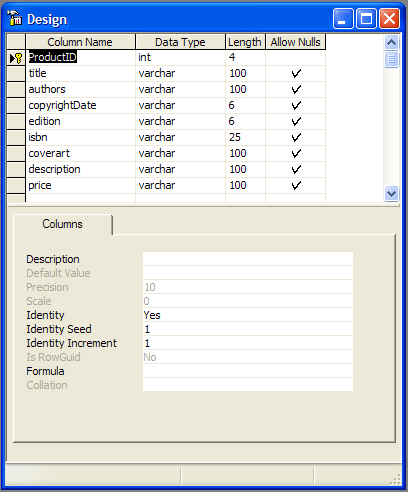Click the Design window title icon
Screen dimensions: 408x492
pos(15,18)
